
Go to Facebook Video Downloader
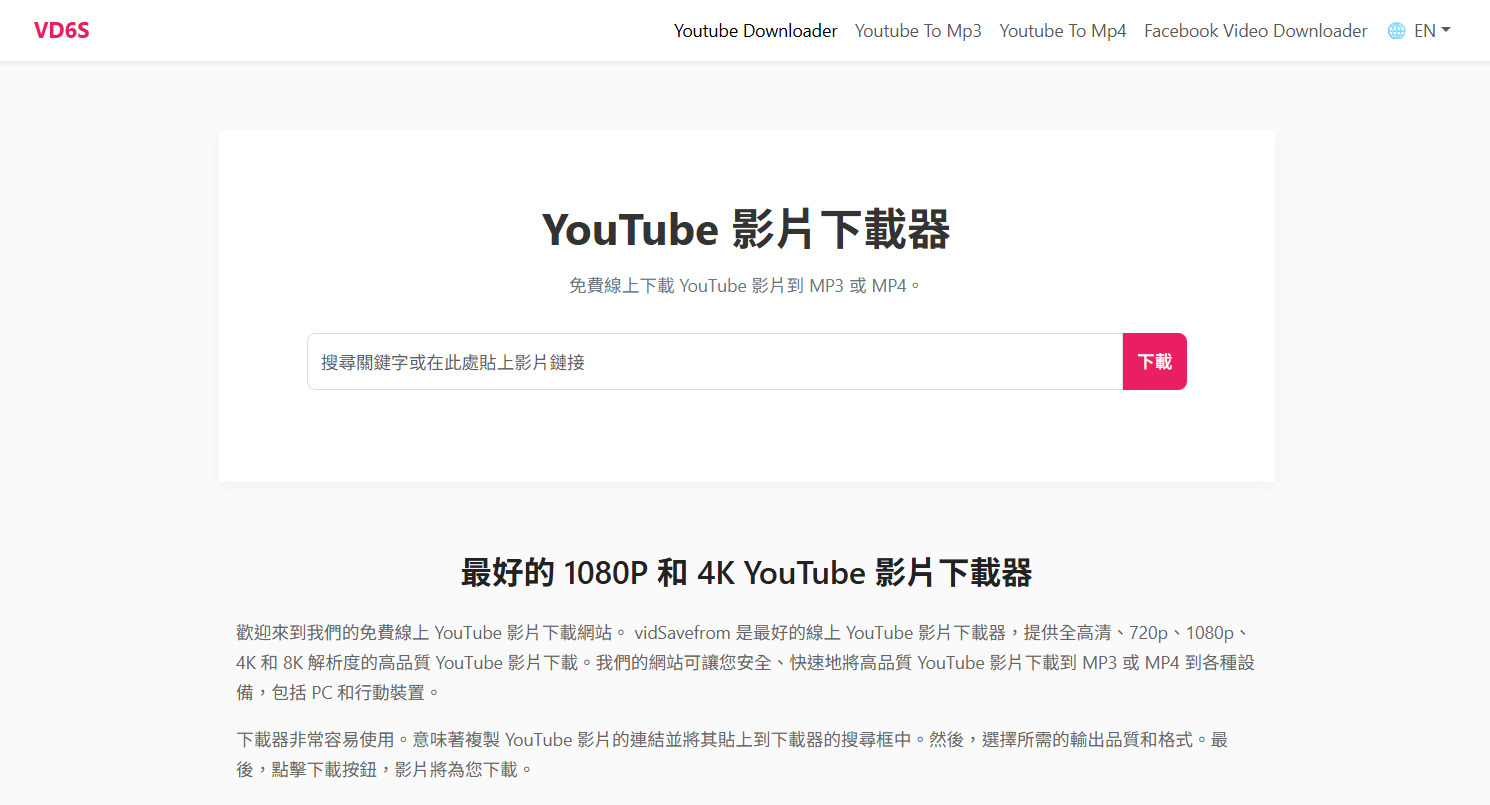coord(1255,31)
